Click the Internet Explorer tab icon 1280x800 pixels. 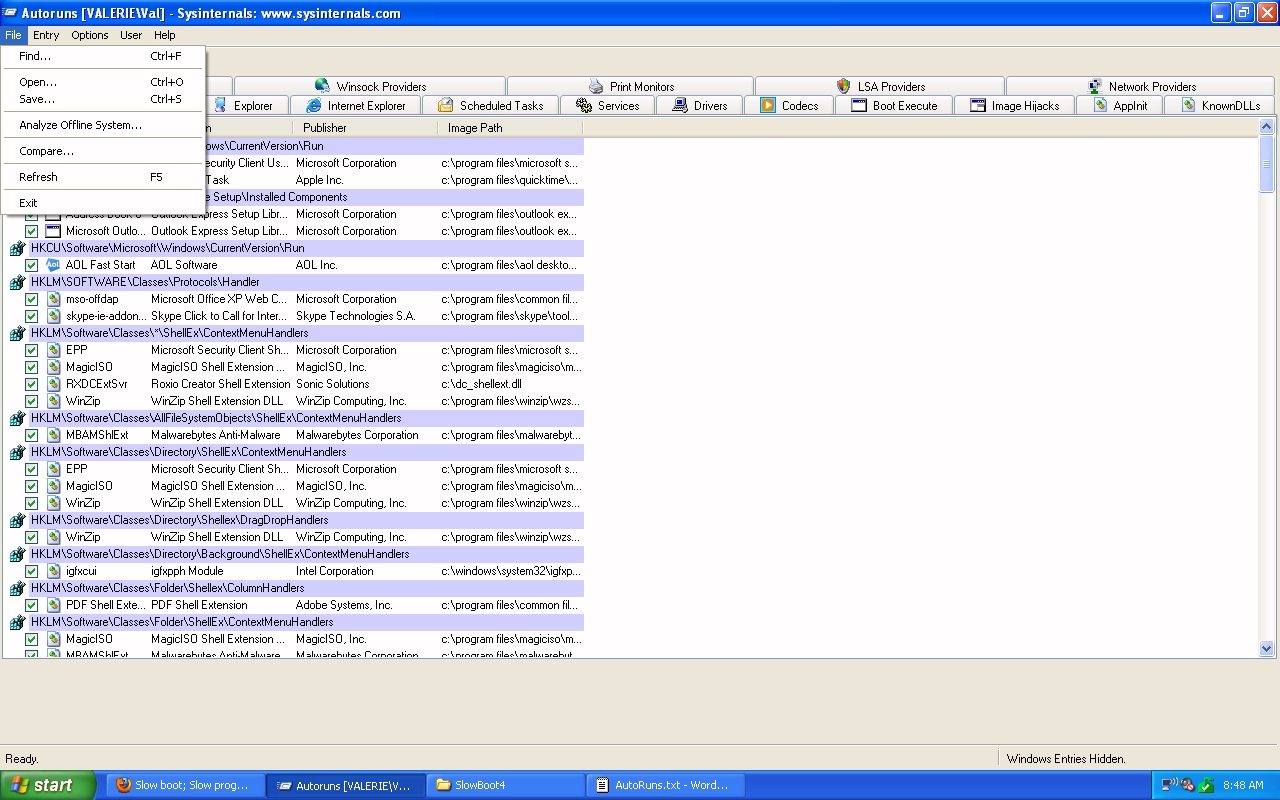[314, 105]
